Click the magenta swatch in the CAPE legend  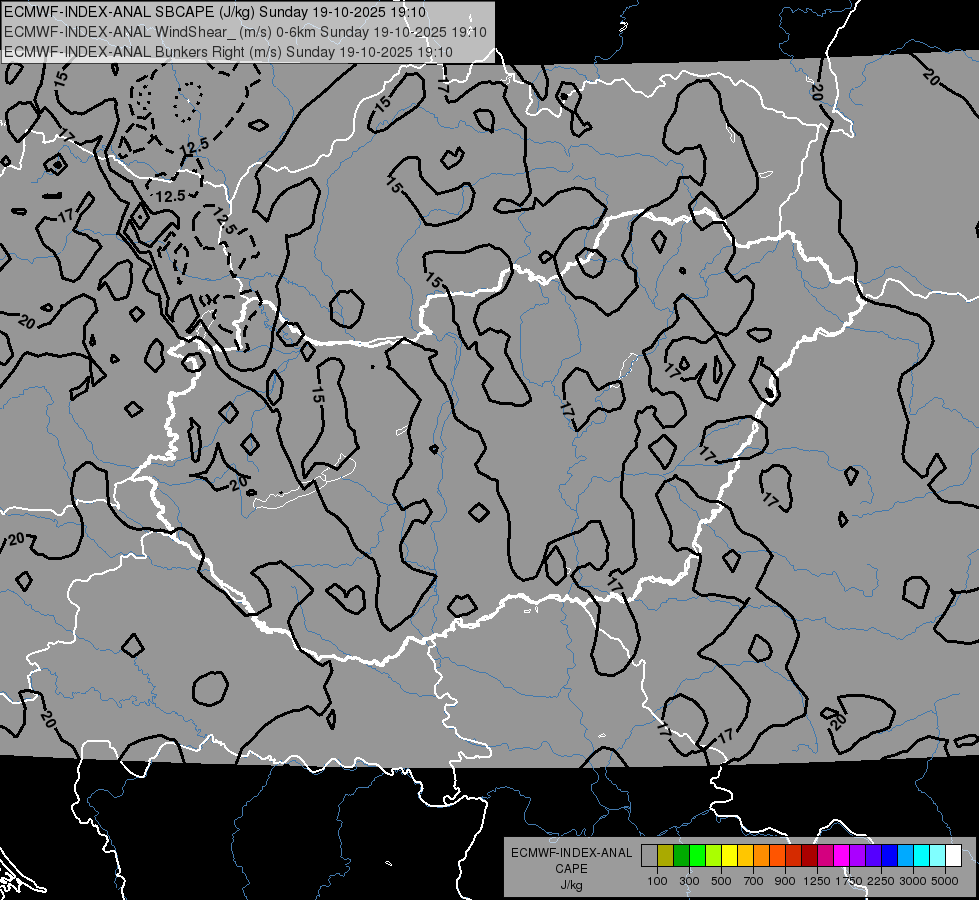pyautogui.click(x=842, y=856)
